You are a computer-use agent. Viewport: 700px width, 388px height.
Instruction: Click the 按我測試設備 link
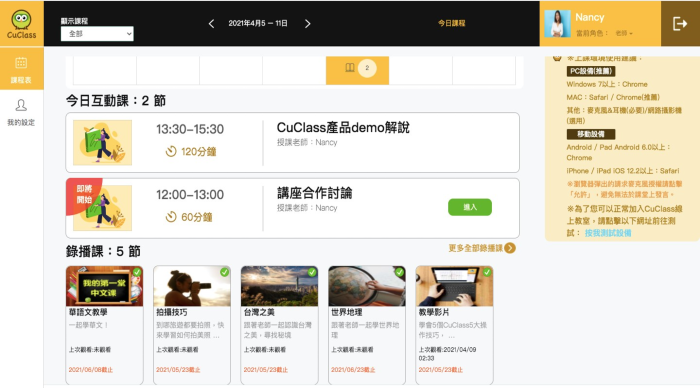point(608,233)
